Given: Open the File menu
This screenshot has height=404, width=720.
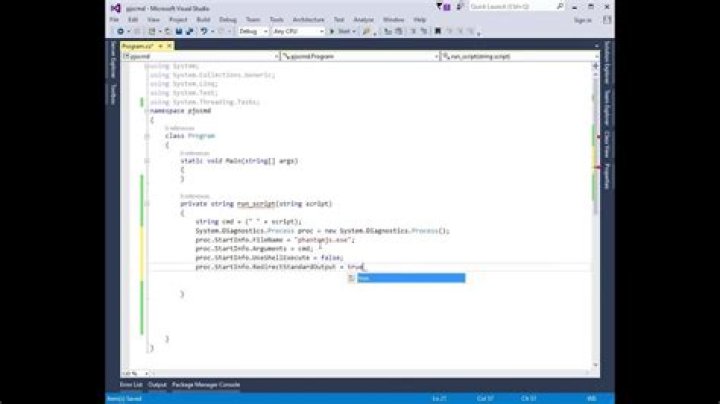Looking at the screenshot, I should [x=114, y=20].
